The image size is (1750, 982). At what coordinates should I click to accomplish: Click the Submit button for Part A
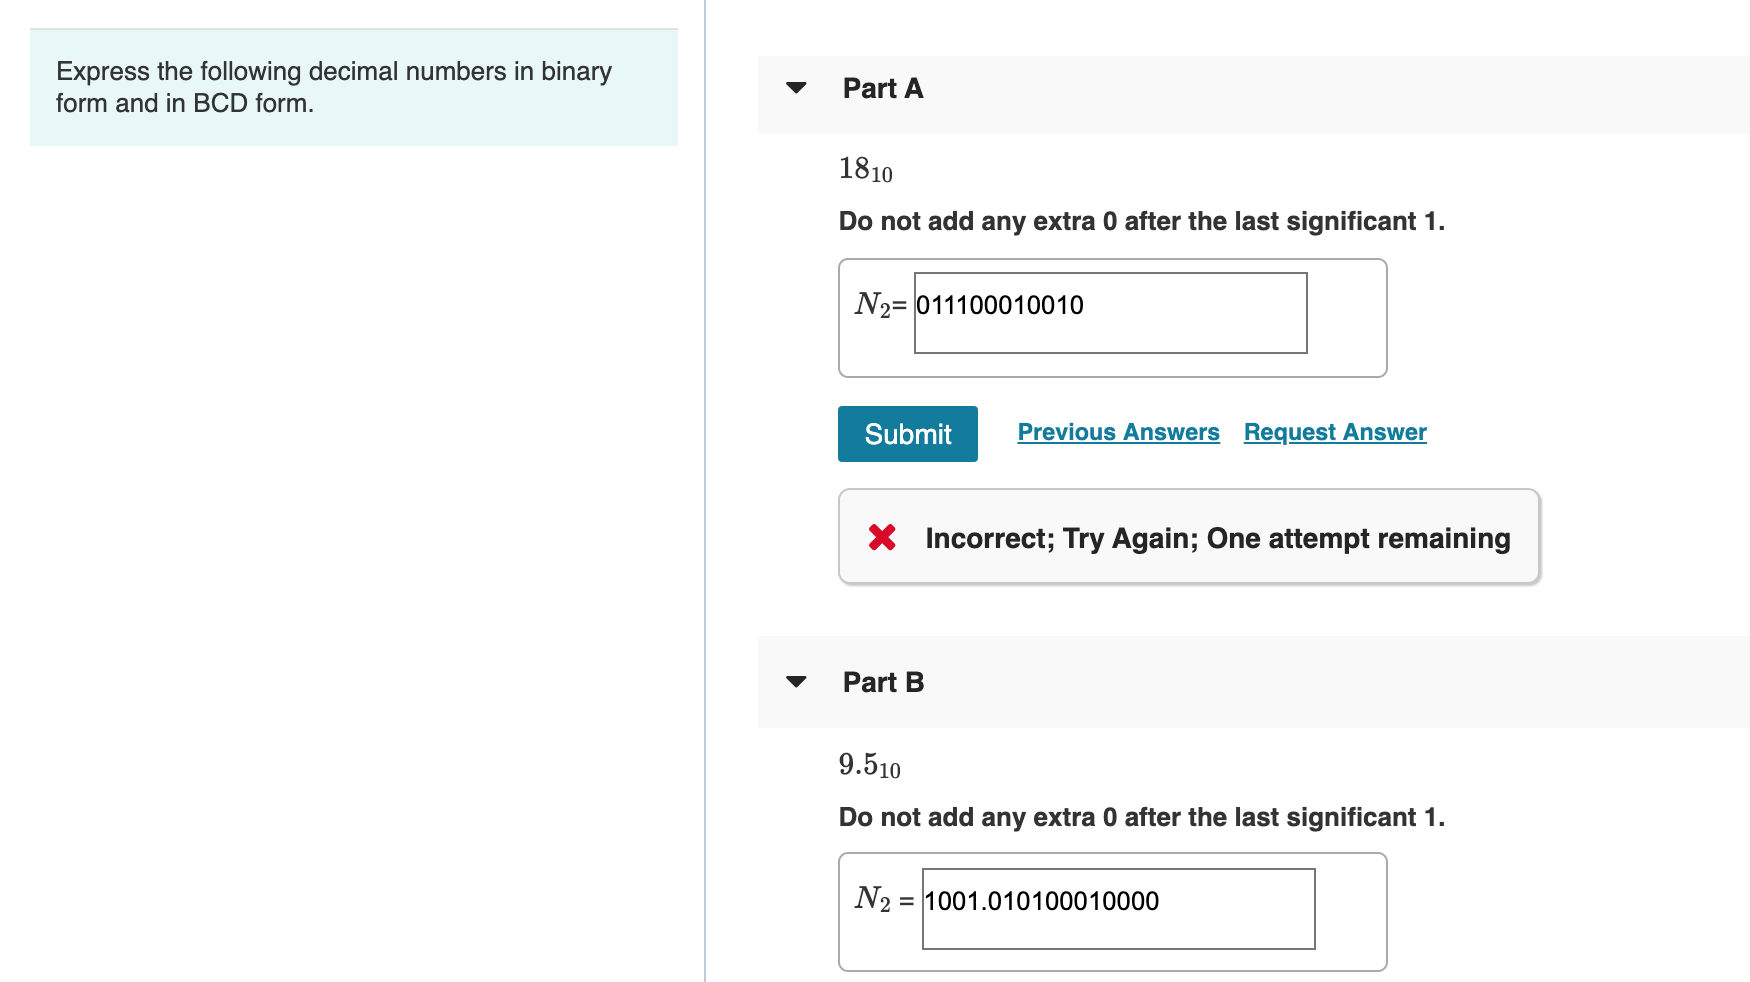point(906,433)
